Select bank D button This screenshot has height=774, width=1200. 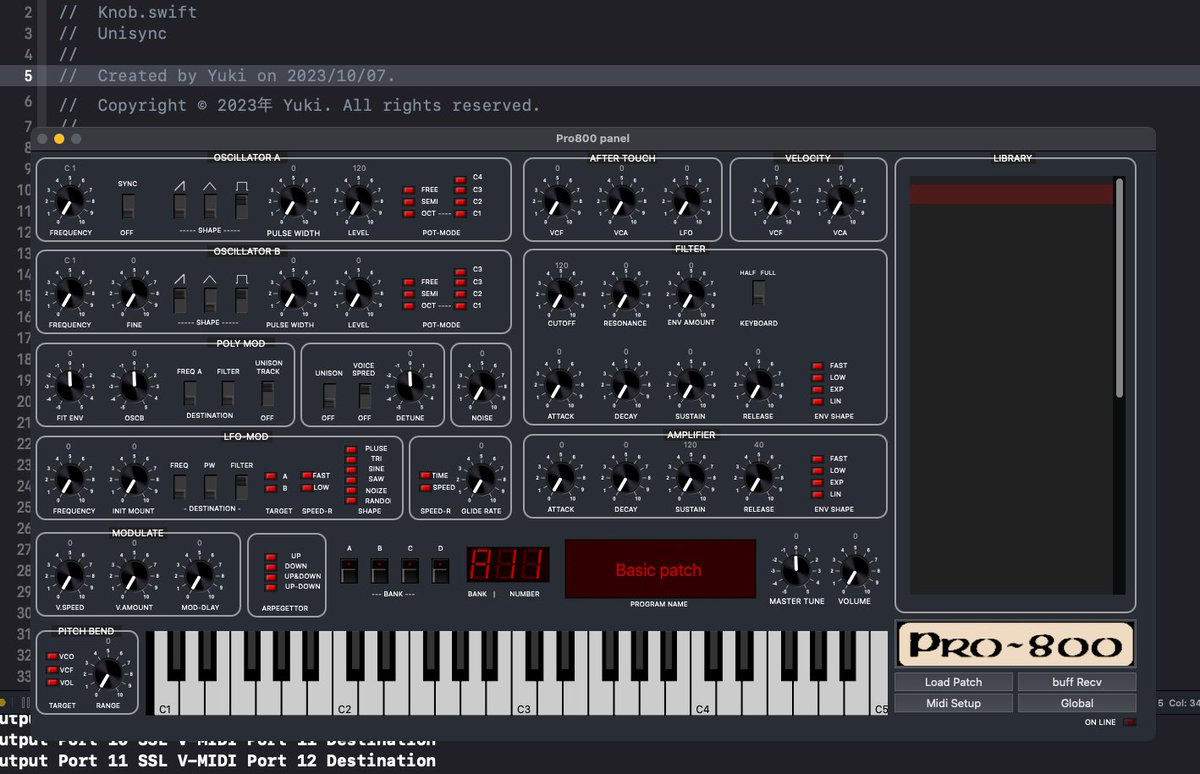pos(441,571)
